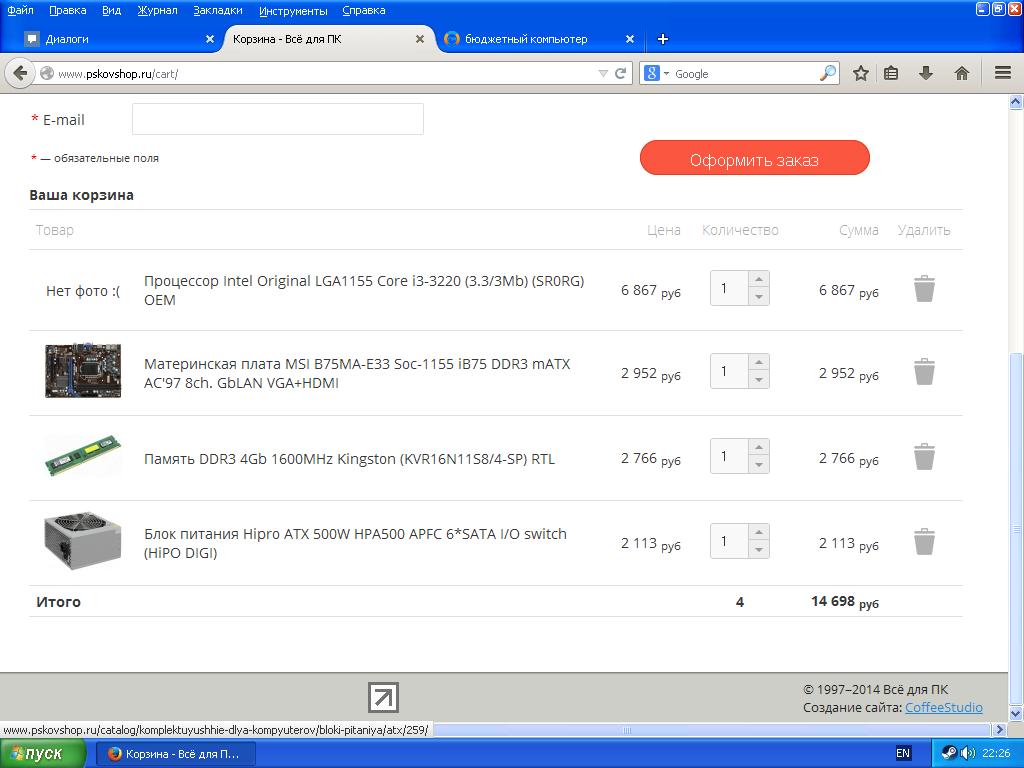Increase quantity of Hipro power supply
The image size is (1024, 768).
(x=759, y=532)
